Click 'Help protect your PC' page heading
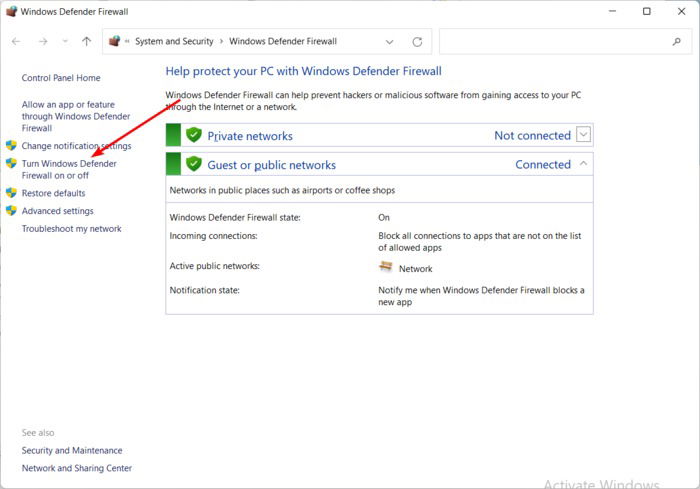Image resolution: width=700 pixels, height=489 pixels. 304,71
